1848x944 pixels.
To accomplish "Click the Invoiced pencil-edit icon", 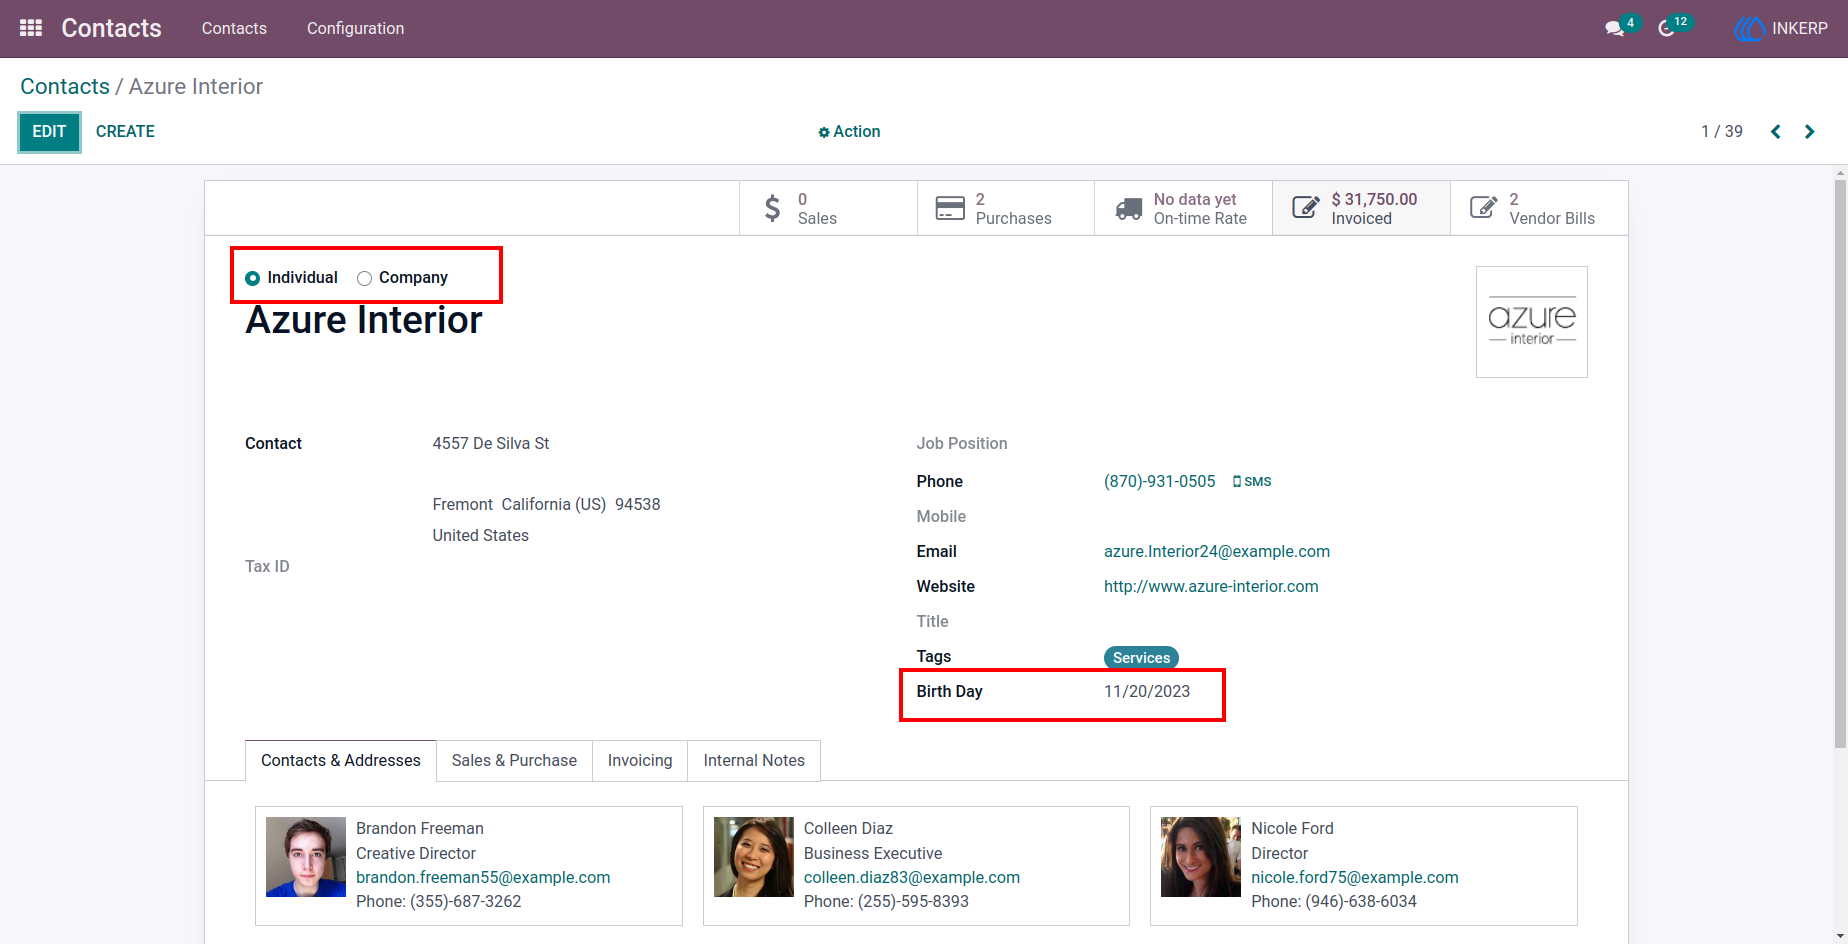I will coord(1306,207).
